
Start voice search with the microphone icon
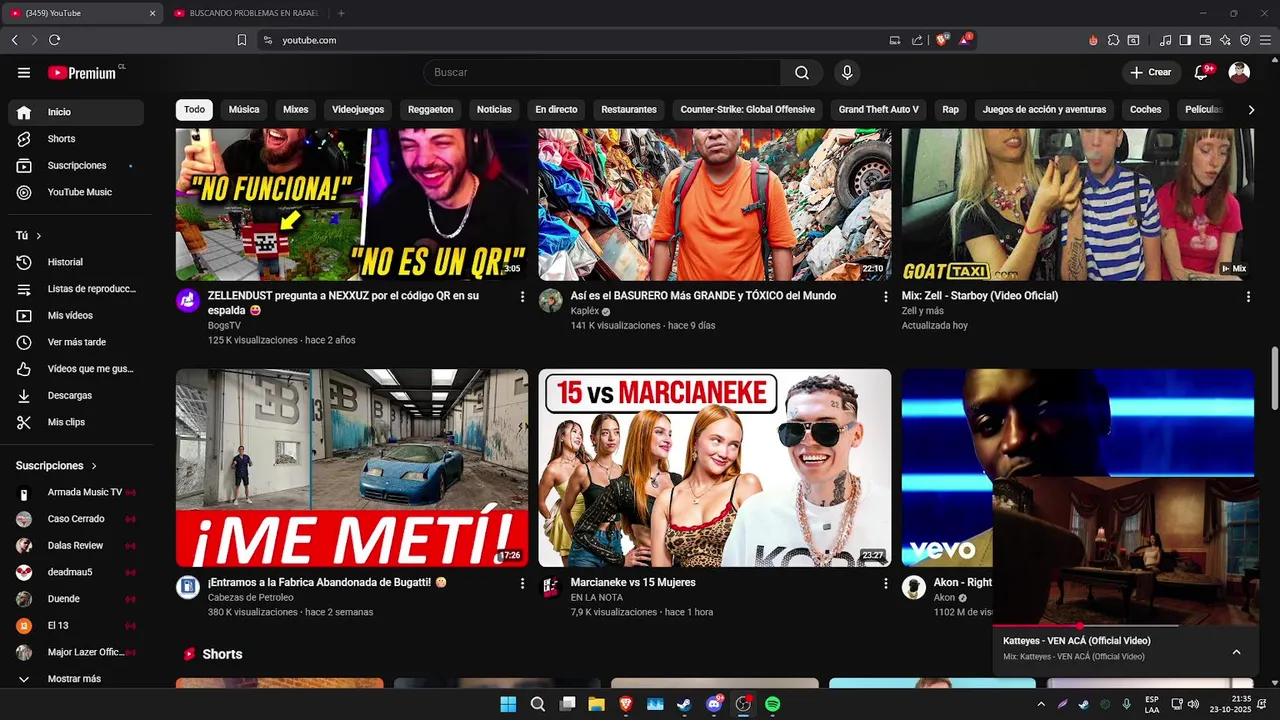(x=847, y=72)
